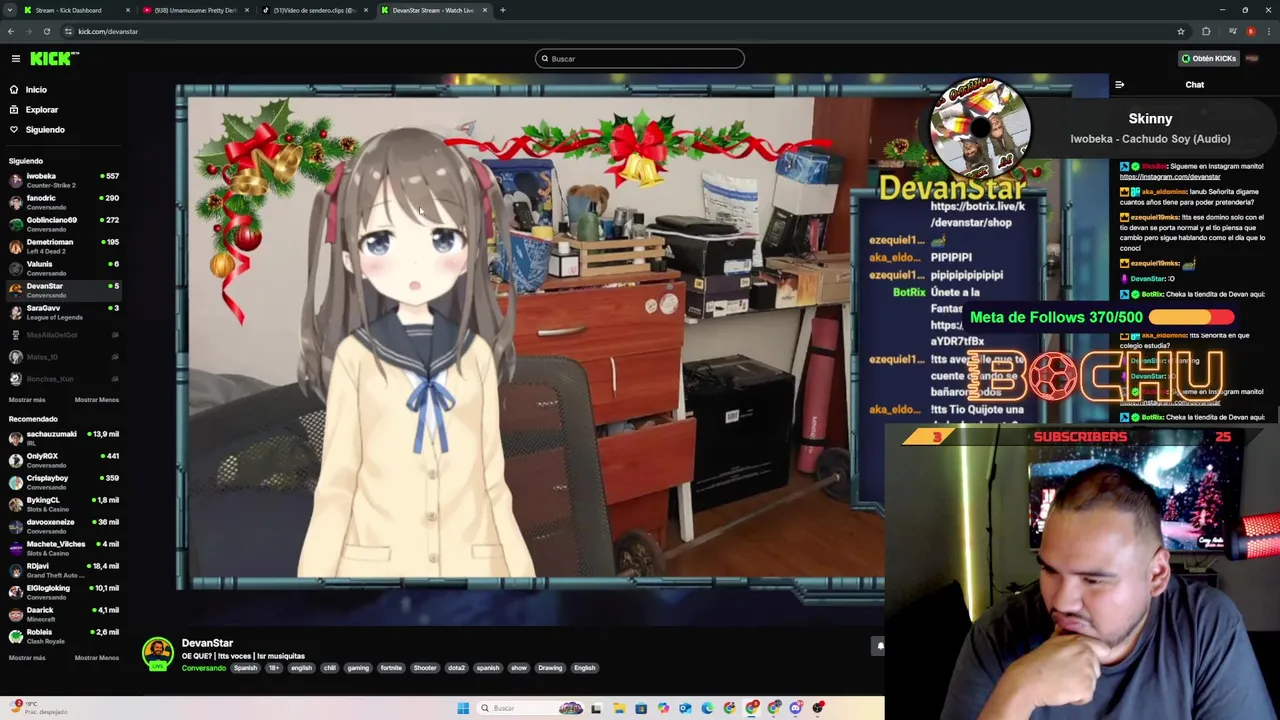Select the fortnite tag

click(391, 668)
